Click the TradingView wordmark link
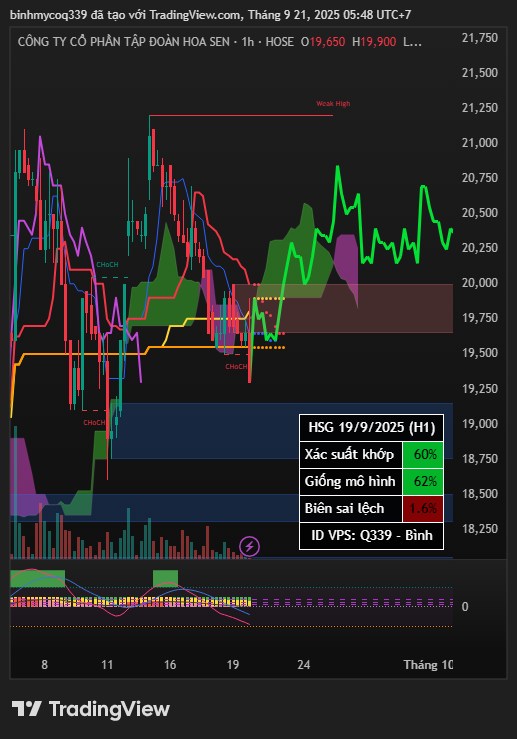The width and height of the screenshot is (517, 739). [x=109, y=709]
